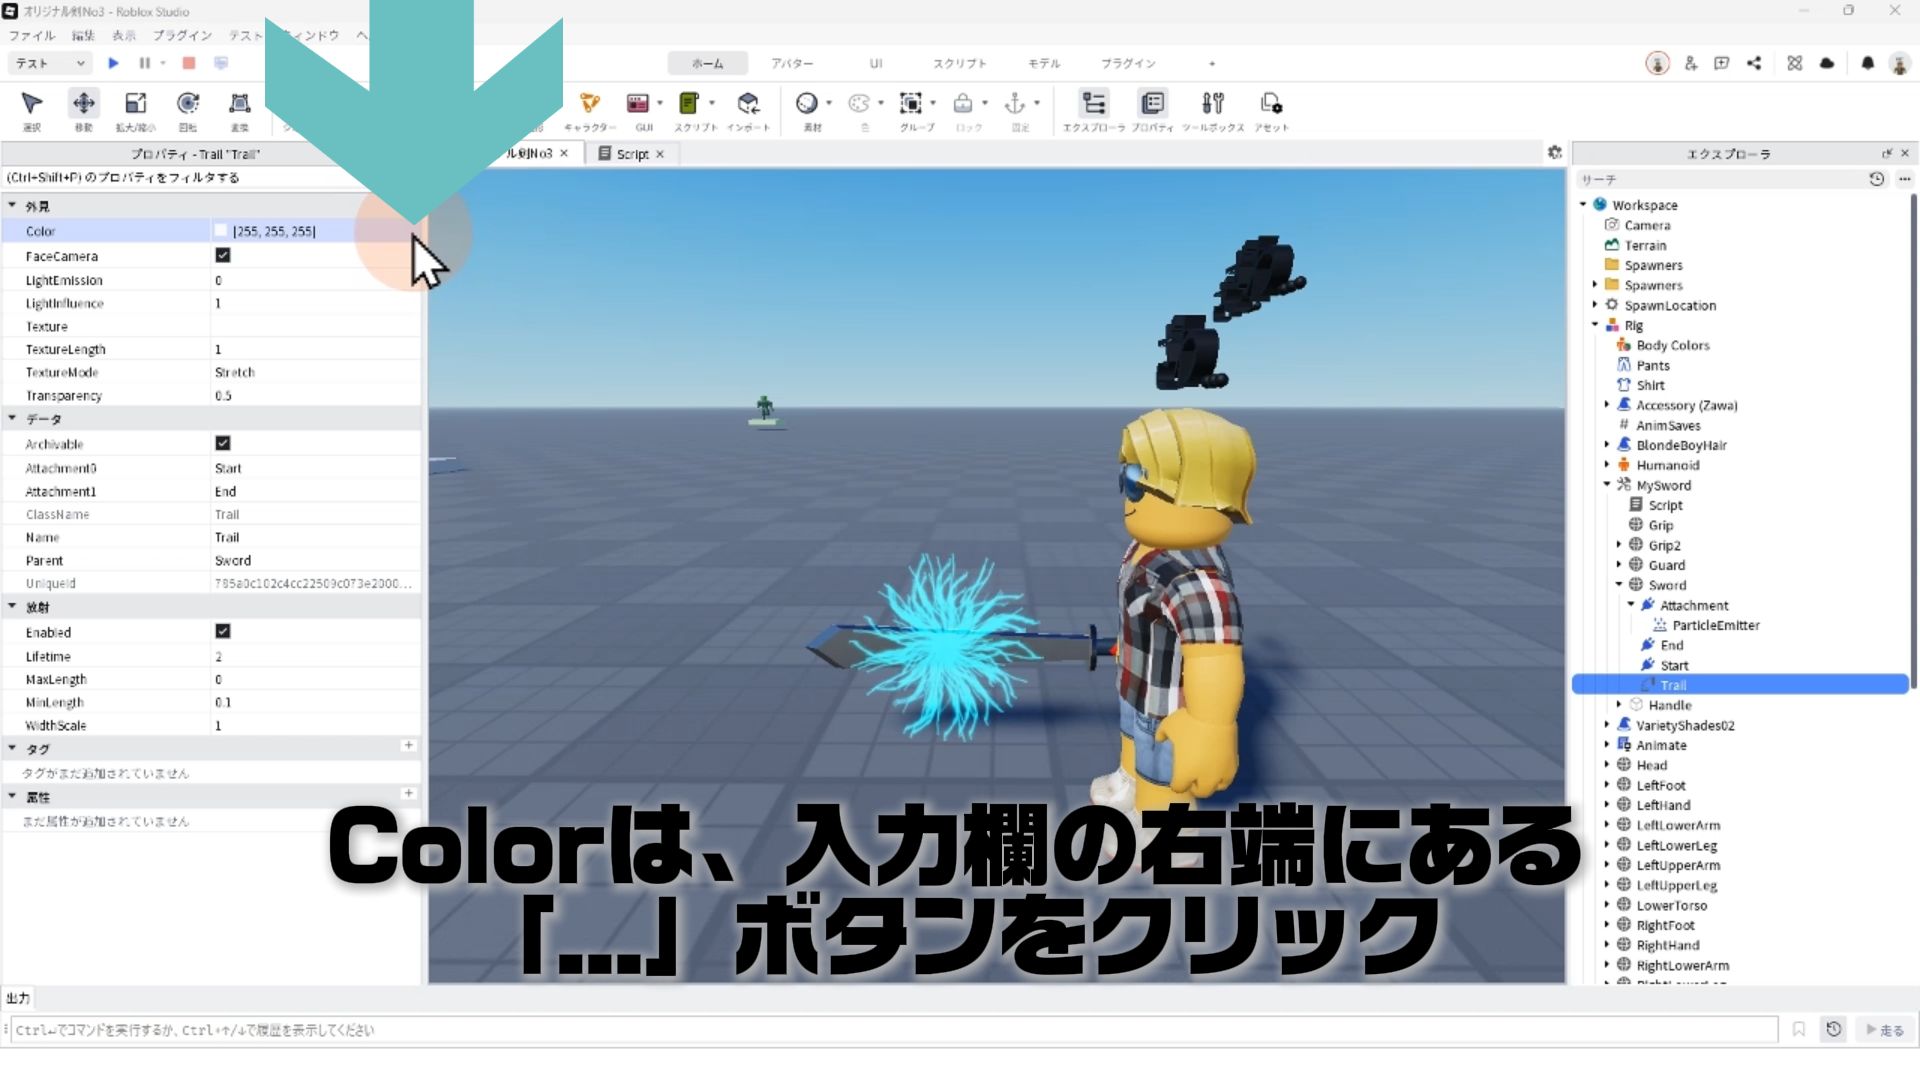Screen dimensions: 1920x1080
Task: Click the Anchor tool icon
Action: pyautogui.click(x=1015, y=104)
